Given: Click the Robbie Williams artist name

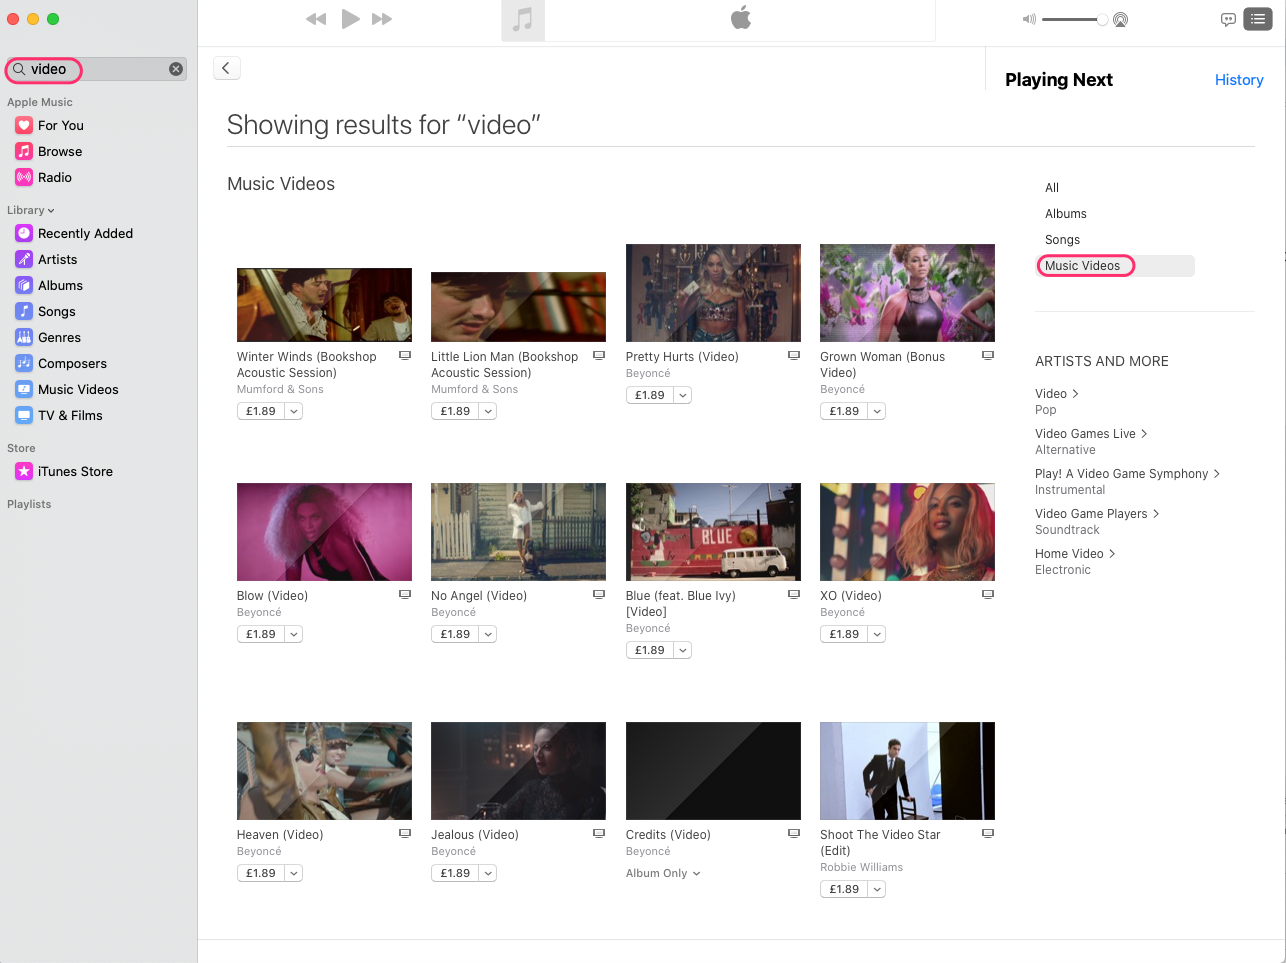Looking at the screenshot, I should [x=861, y=867].
